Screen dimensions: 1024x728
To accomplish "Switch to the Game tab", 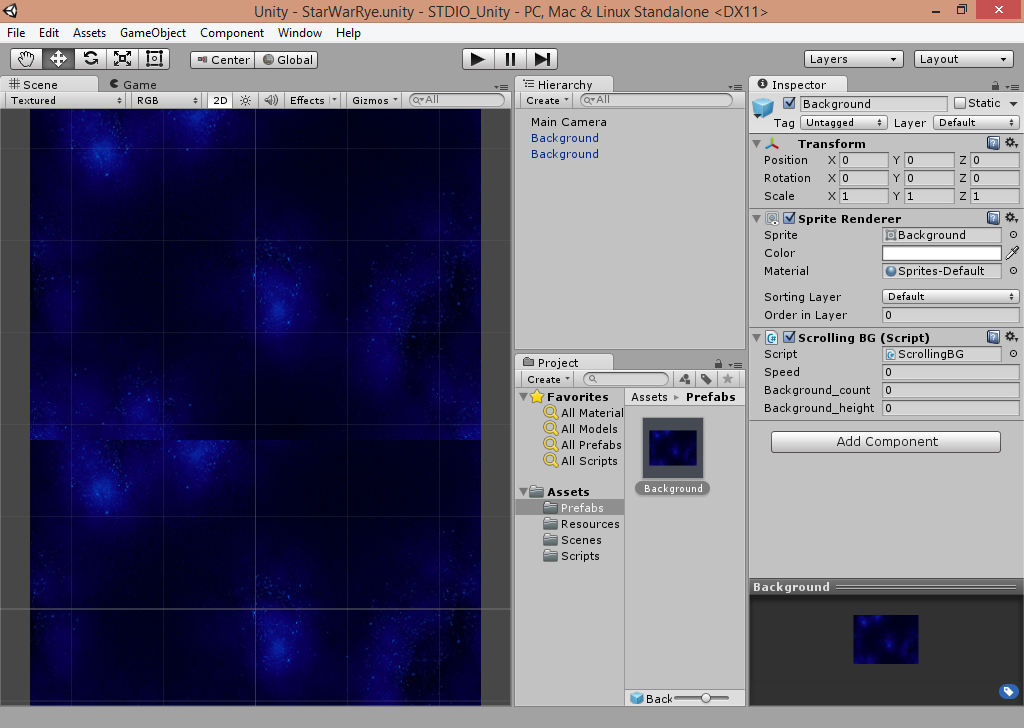I will (133, 84).
